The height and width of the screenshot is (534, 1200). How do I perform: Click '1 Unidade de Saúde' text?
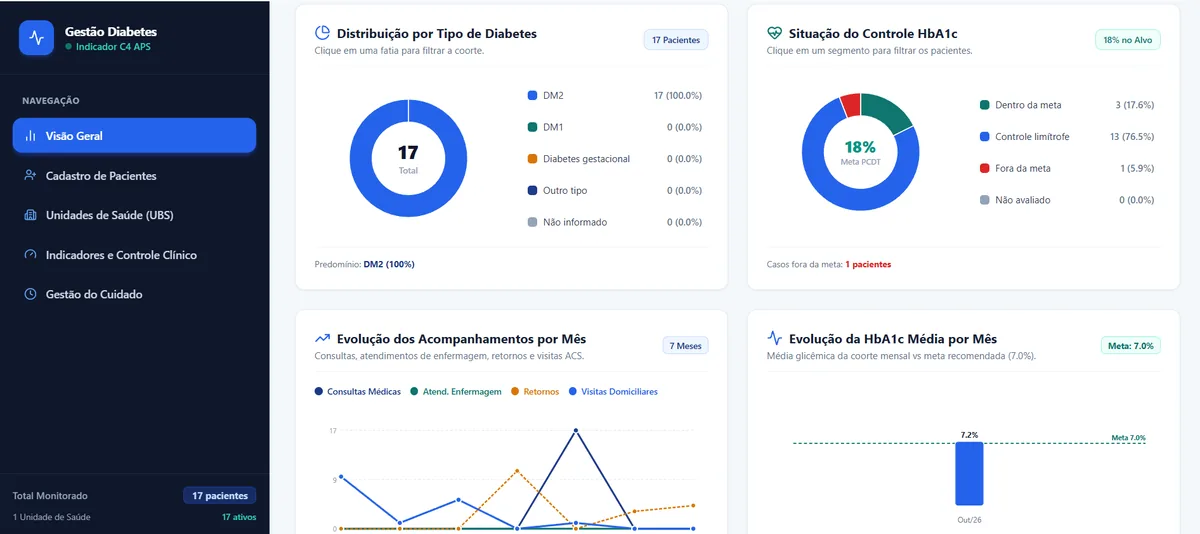pos(52,517)
